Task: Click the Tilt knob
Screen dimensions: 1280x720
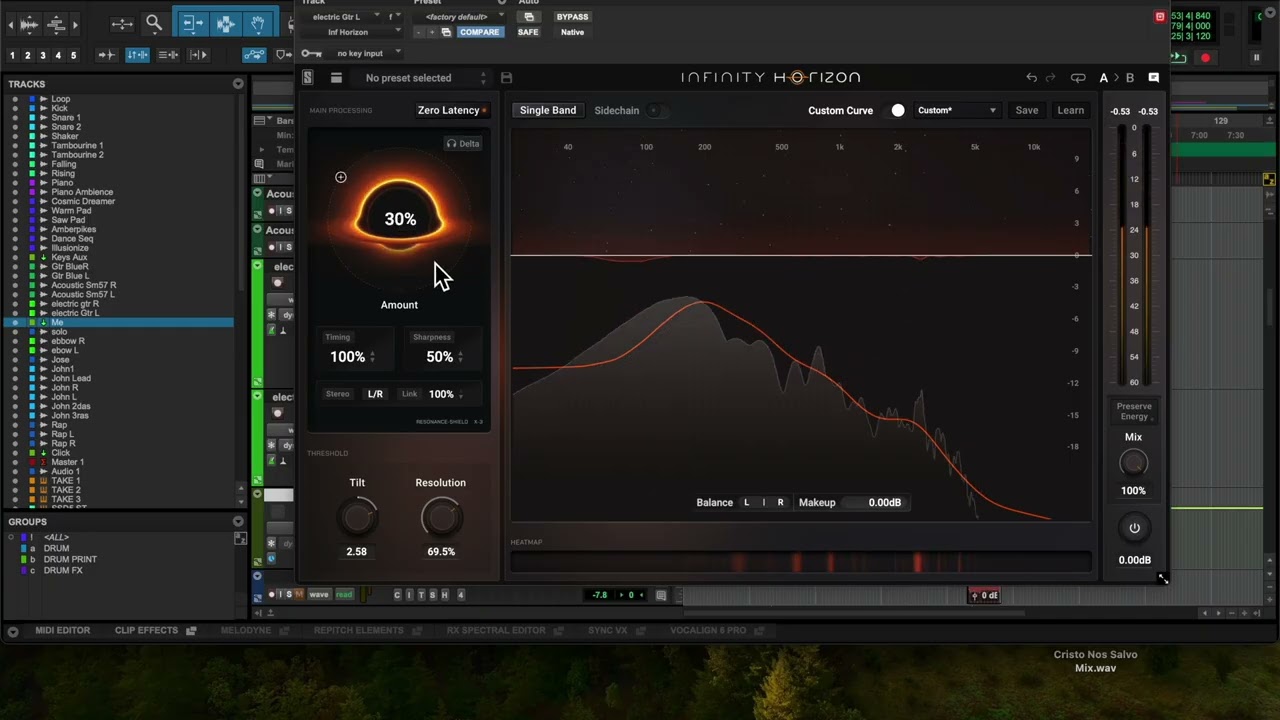Action: click(357, 517)
